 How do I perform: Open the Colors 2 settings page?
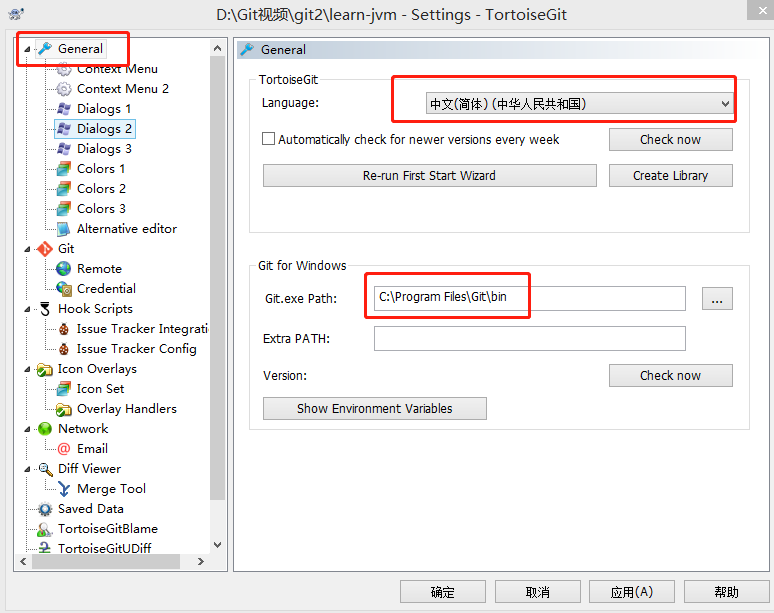pyautogui.click(x=101, y=189)
